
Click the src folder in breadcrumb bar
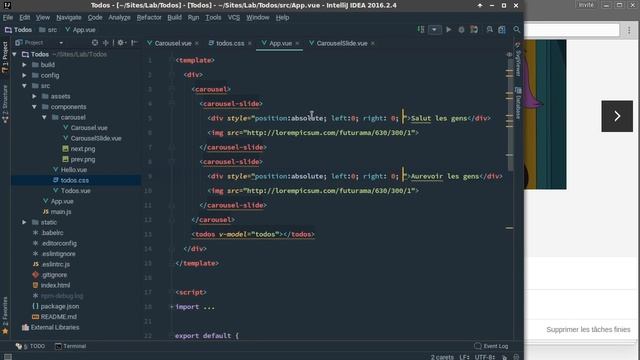click(48, 30)
